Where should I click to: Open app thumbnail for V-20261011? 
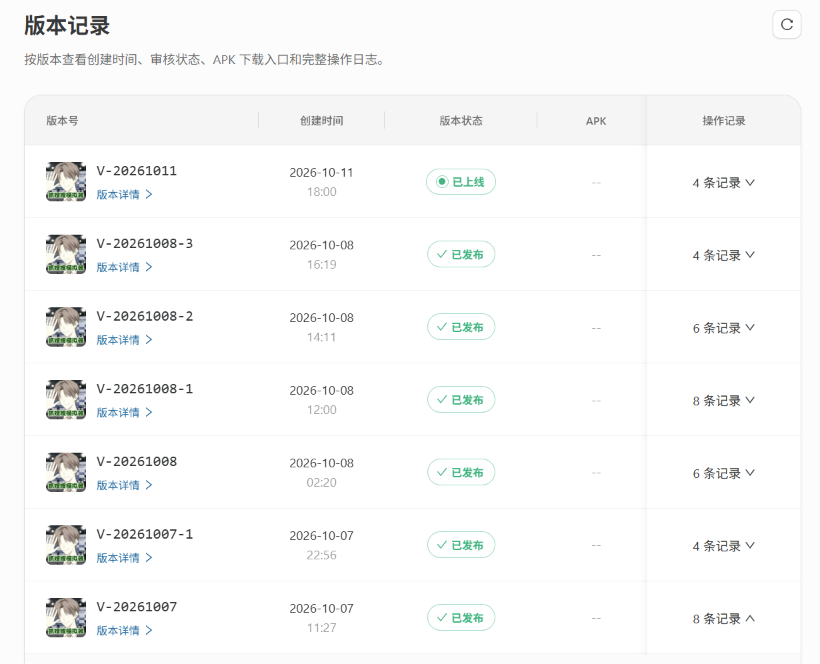pos(66,181)
